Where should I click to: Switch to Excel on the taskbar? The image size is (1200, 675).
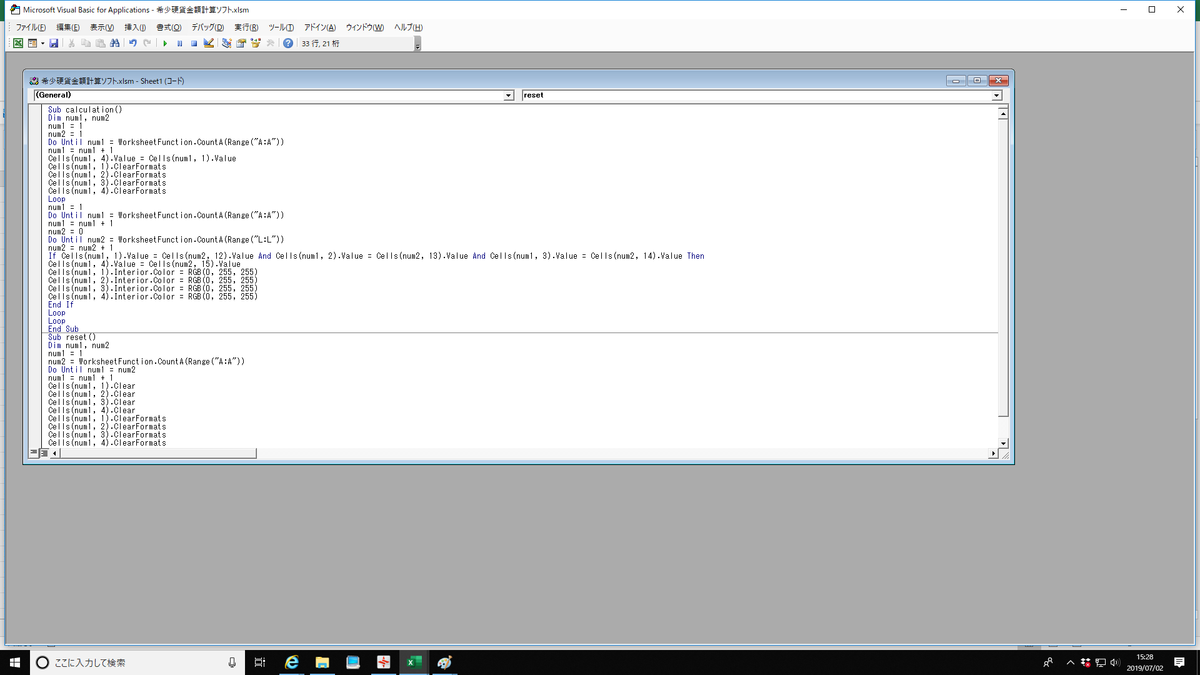[413, 662]
